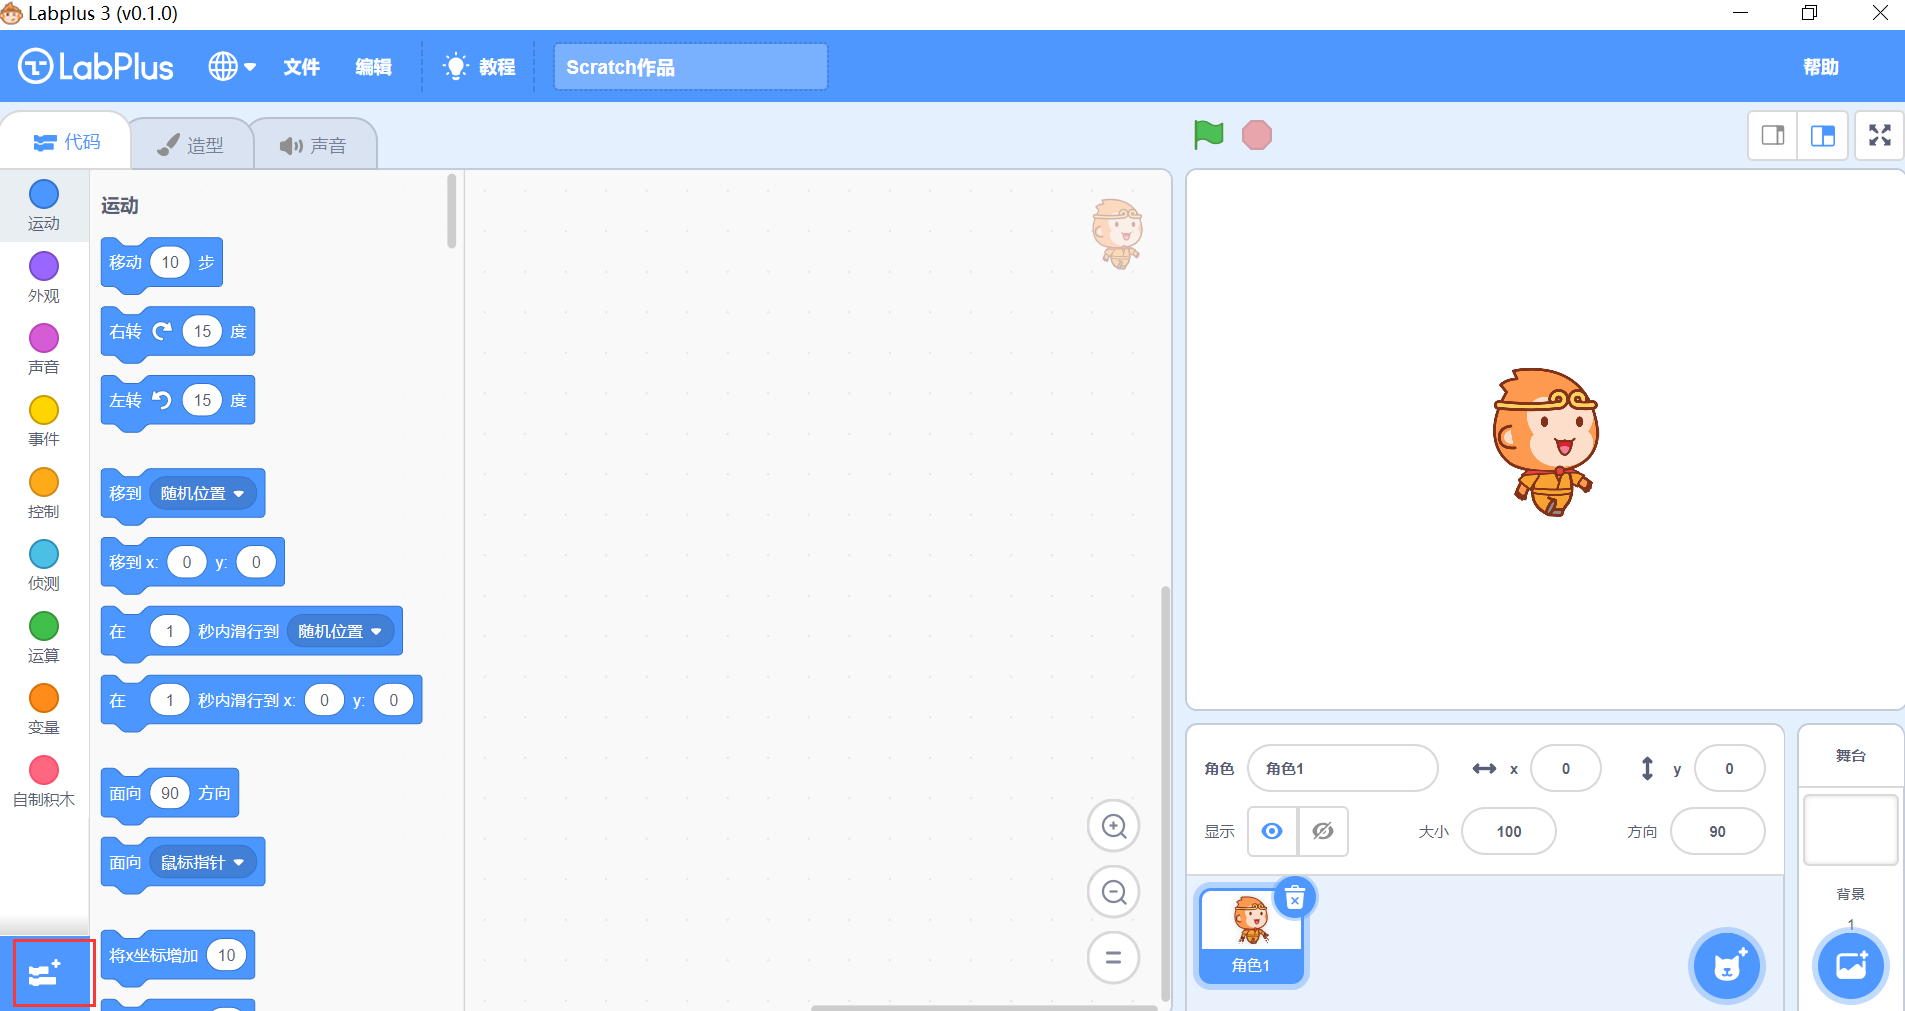Viewport: 1905px width, 1011px height.
Task: Select the stage backdrop thumbnail
Action: pyautogui.click(x=1851, y=830)
